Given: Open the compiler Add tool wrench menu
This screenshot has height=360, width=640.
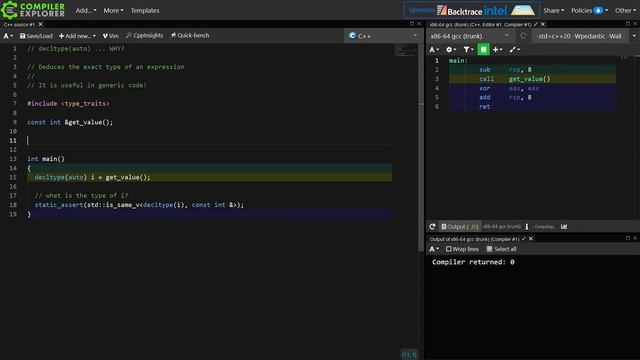Looking at the screenshot, I should pos(514,49).
